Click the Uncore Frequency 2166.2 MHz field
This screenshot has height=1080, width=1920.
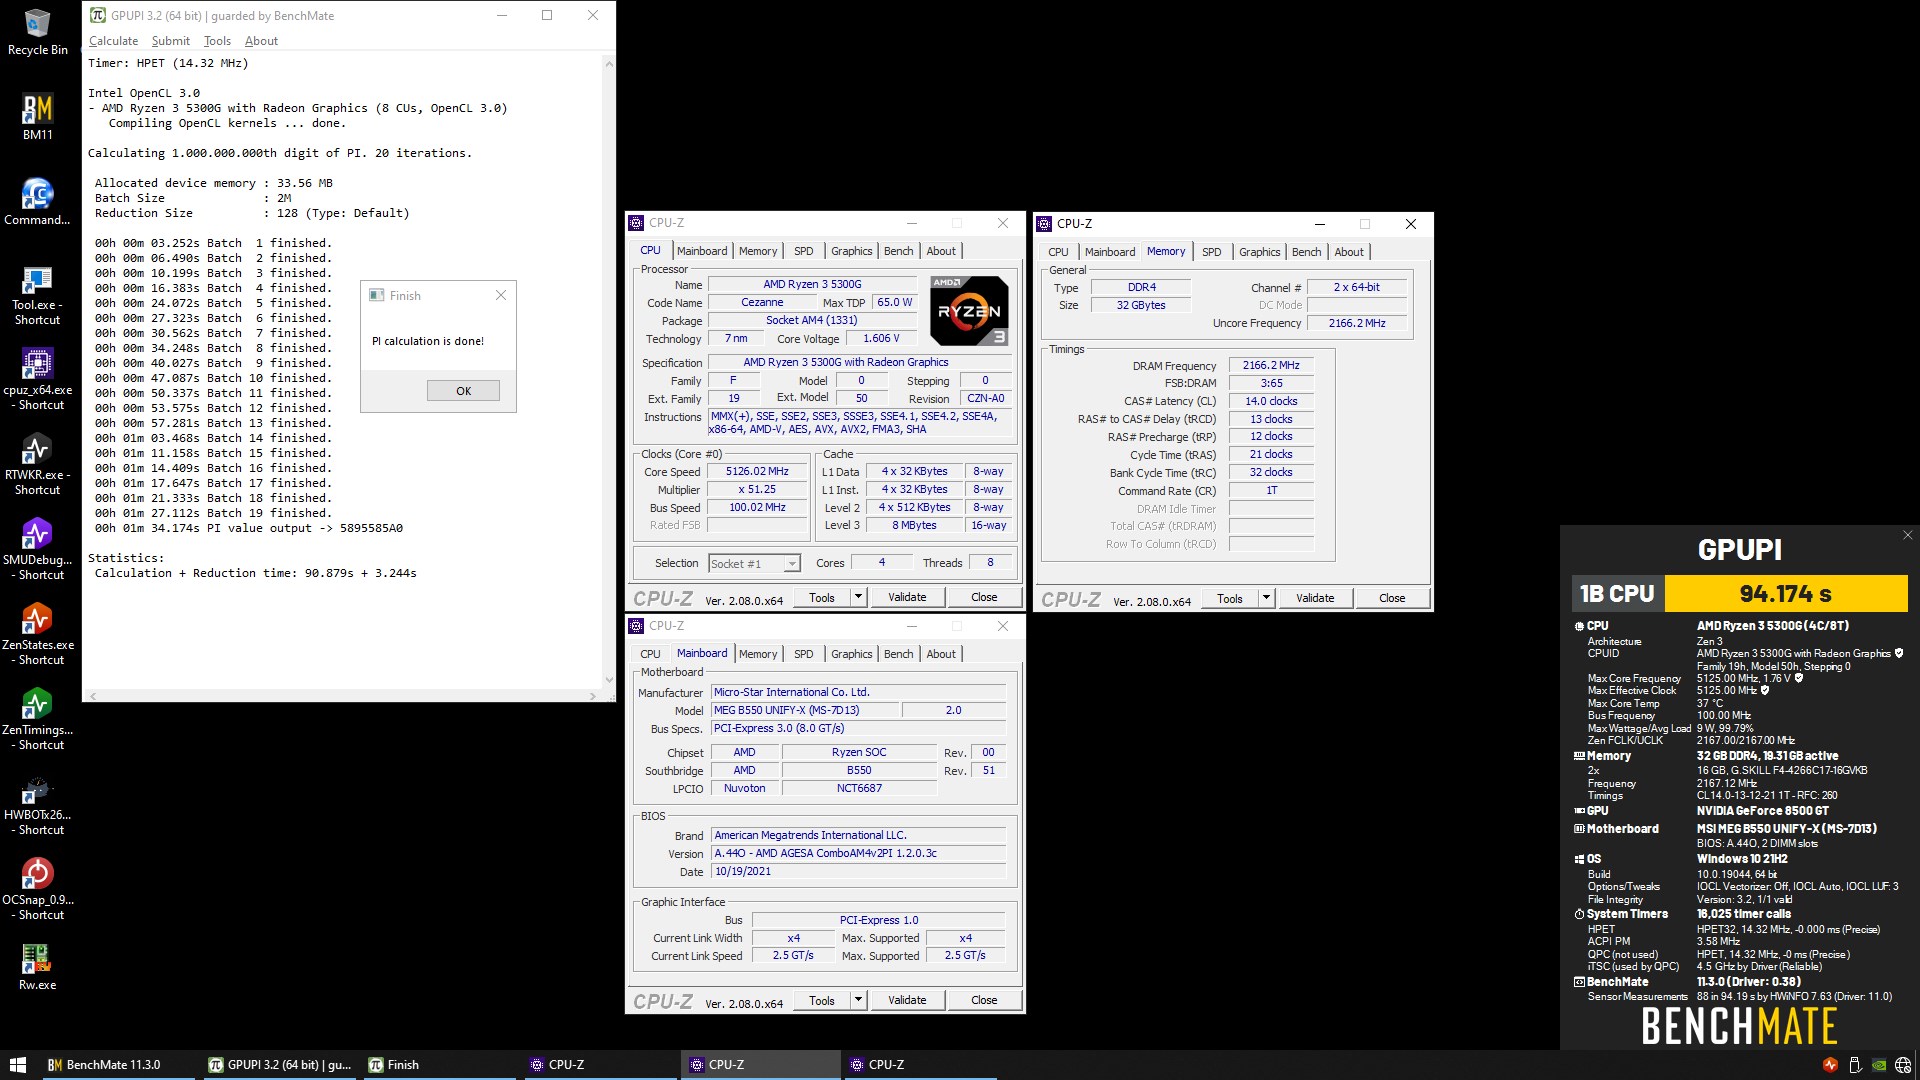point(1357,323)
